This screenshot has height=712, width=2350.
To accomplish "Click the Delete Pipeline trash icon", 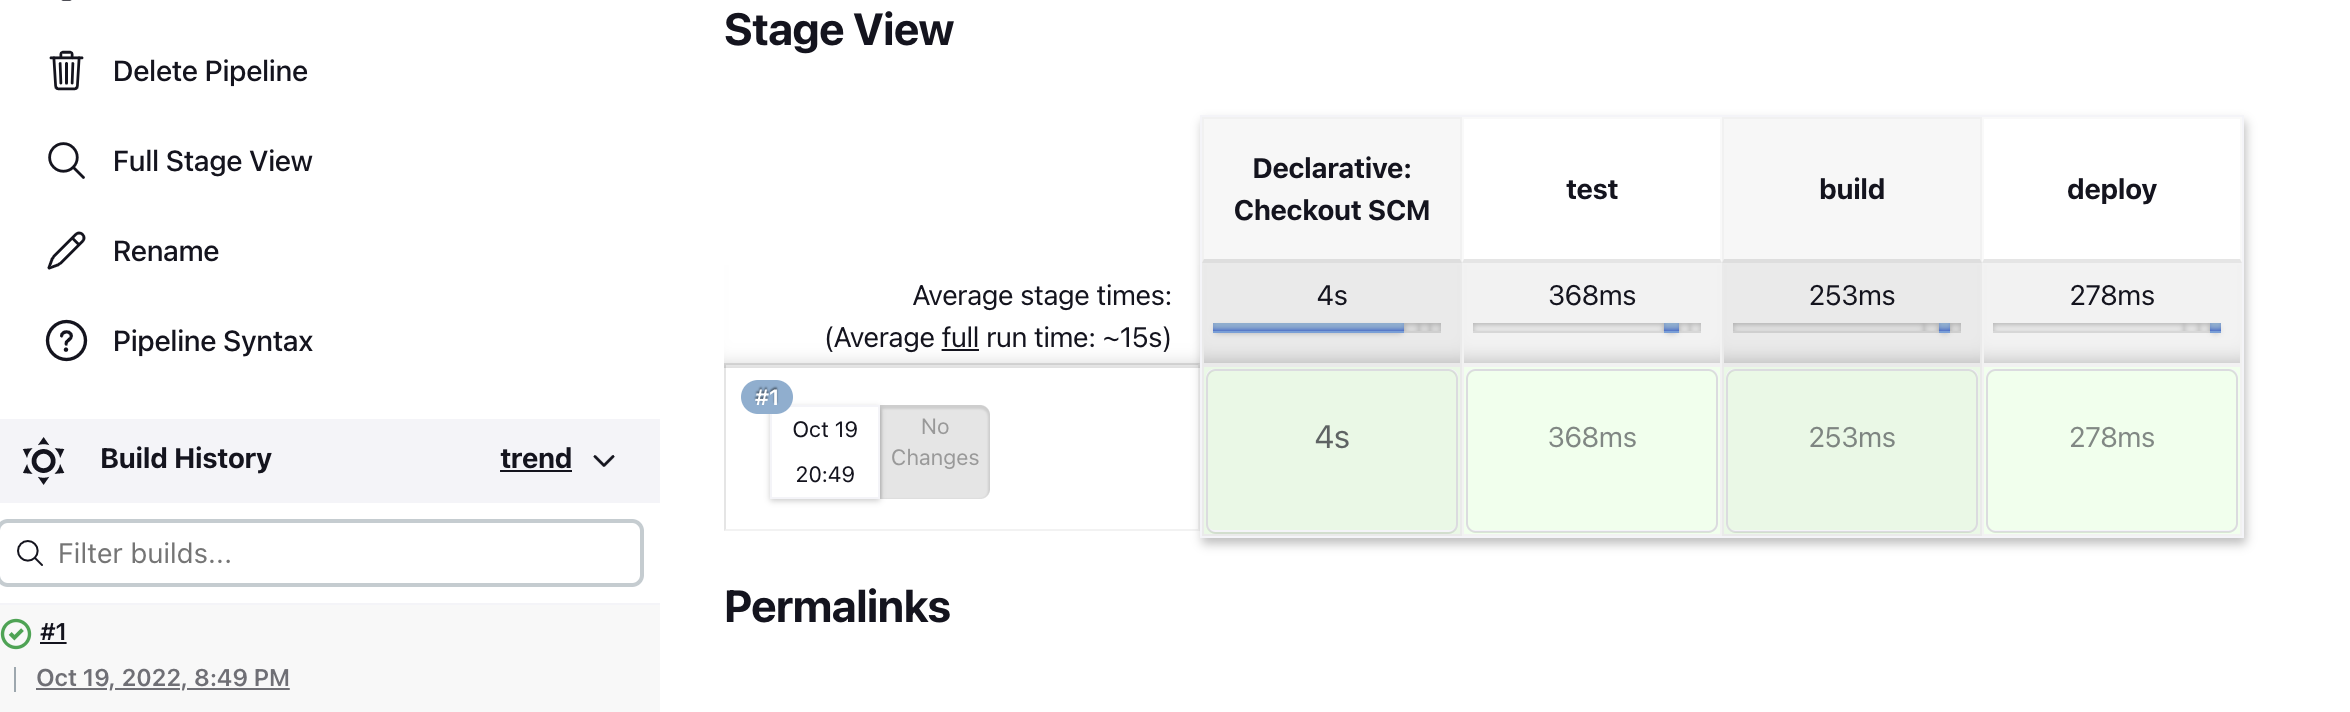I will [65, 70].
